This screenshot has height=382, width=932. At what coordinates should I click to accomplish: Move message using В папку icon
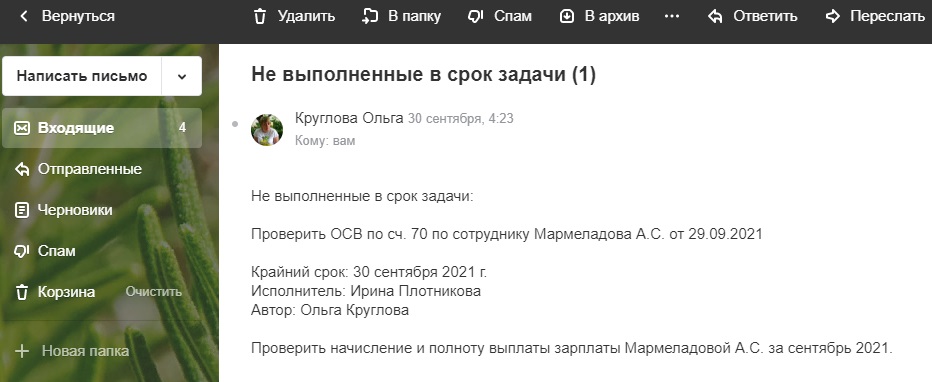pos(370,17)
